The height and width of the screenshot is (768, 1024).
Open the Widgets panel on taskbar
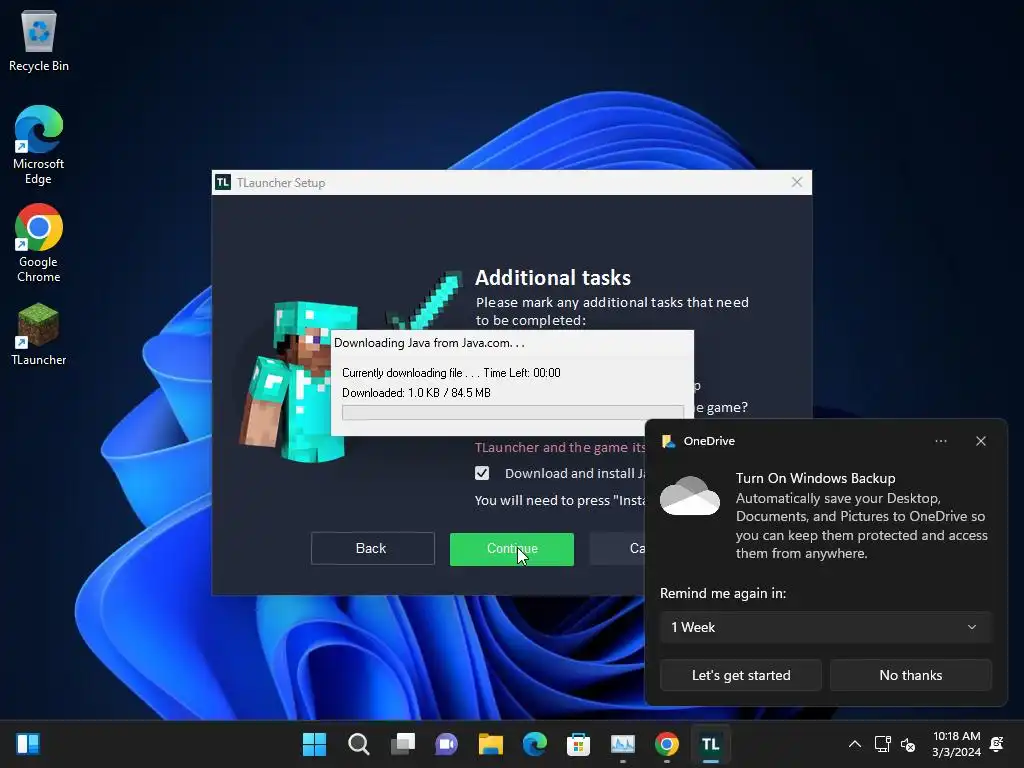(x=28, y=744)
